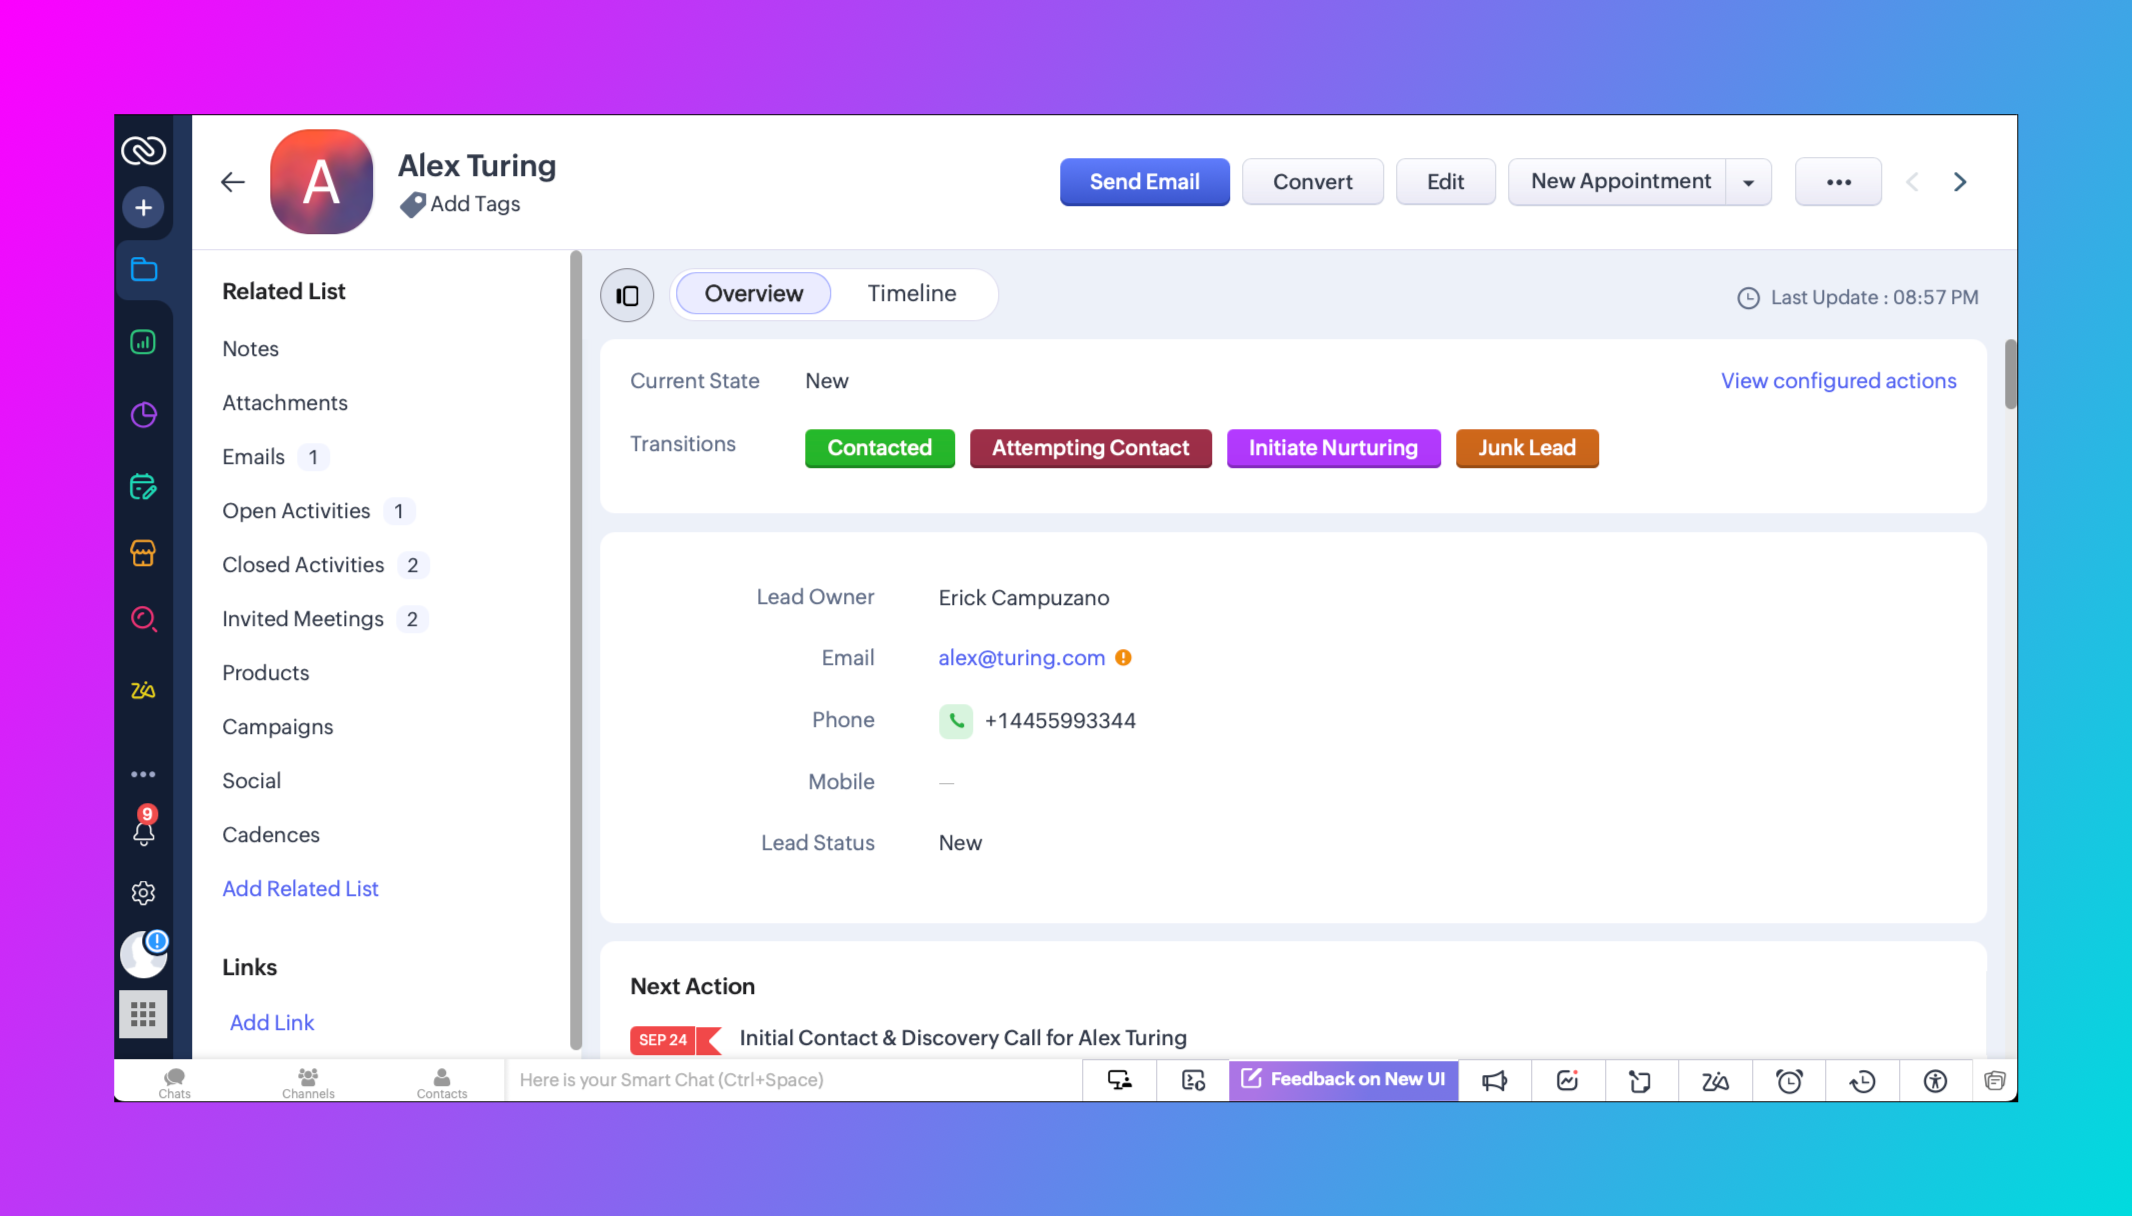2132x1216 pixels.
Task: Click the email warning indicator icon
Action: pos(1123,658)
